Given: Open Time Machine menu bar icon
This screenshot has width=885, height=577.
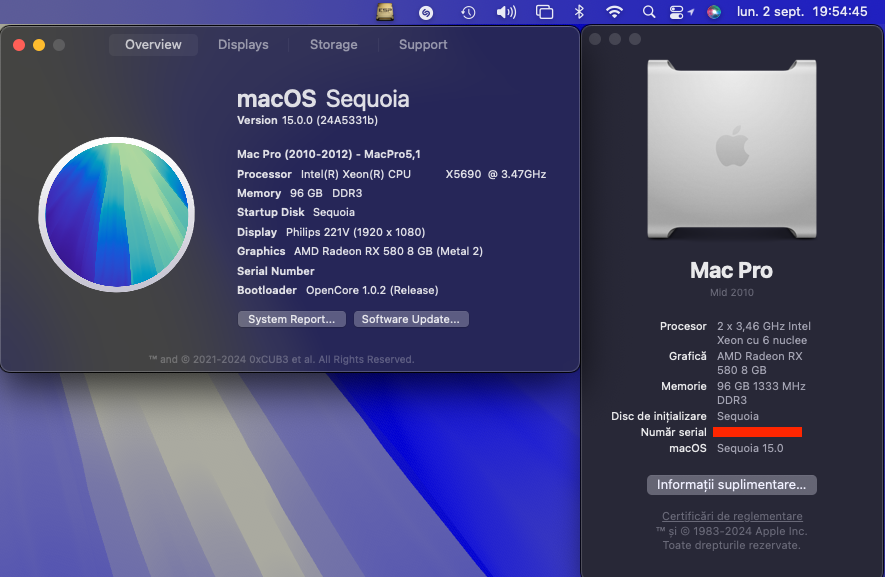Looking at the screenshot, I should coord(468,12).
